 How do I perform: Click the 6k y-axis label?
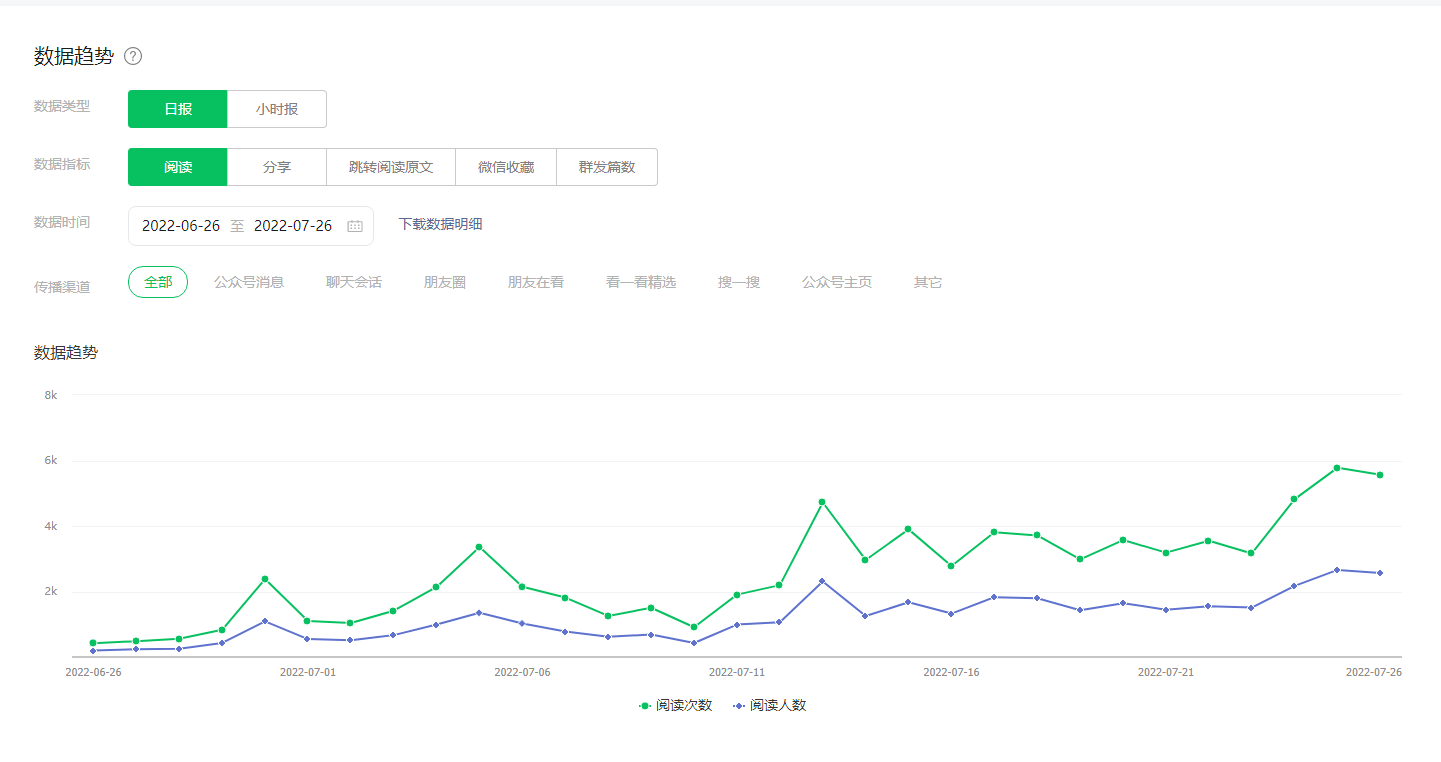tap(51, 461)
